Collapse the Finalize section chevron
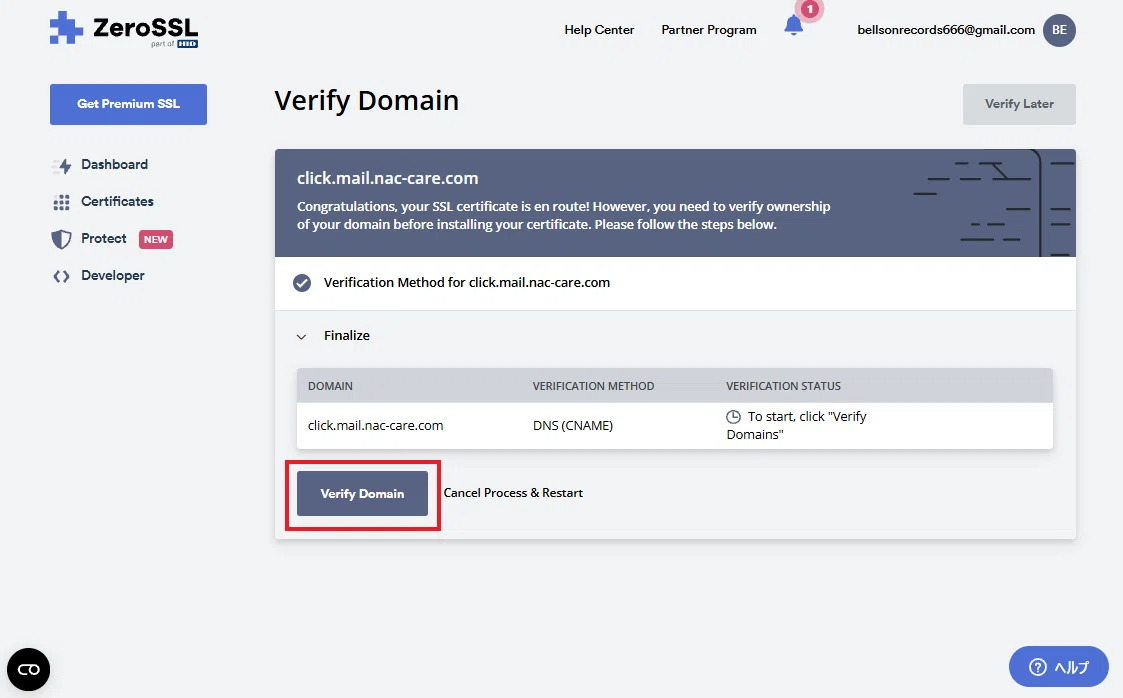 (302, 336)
